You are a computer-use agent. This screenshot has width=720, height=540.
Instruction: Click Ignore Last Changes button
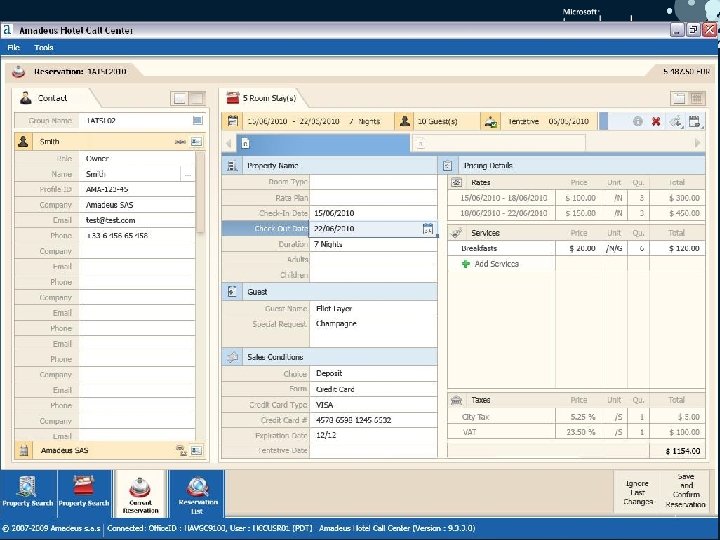[637, 493]
